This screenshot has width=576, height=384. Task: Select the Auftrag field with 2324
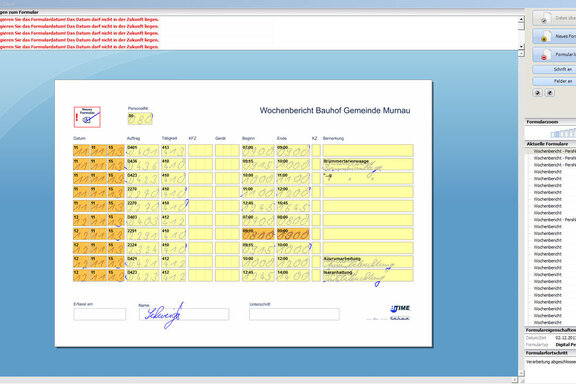(x=143, y=248)
